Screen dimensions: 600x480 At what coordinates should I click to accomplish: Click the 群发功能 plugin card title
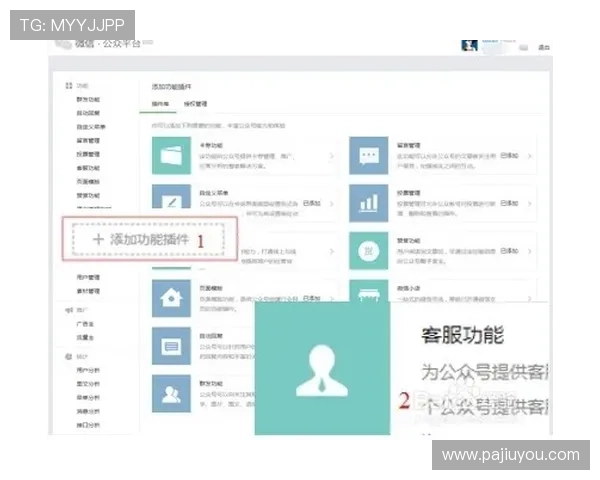tap(211, 384)
